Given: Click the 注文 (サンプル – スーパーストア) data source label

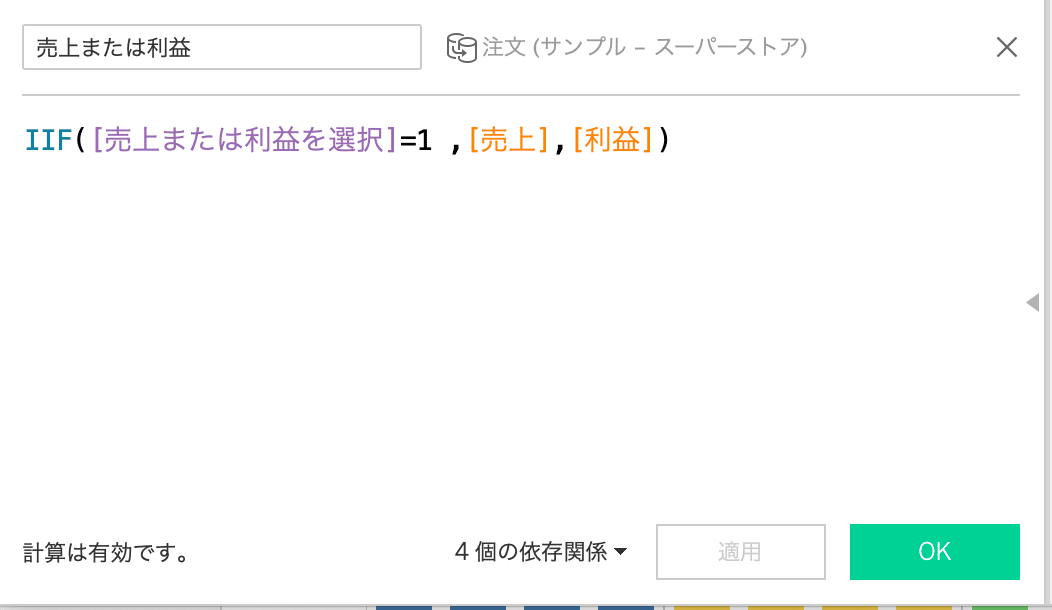Looking at the screenshot, I should click(x=645, y=47).
